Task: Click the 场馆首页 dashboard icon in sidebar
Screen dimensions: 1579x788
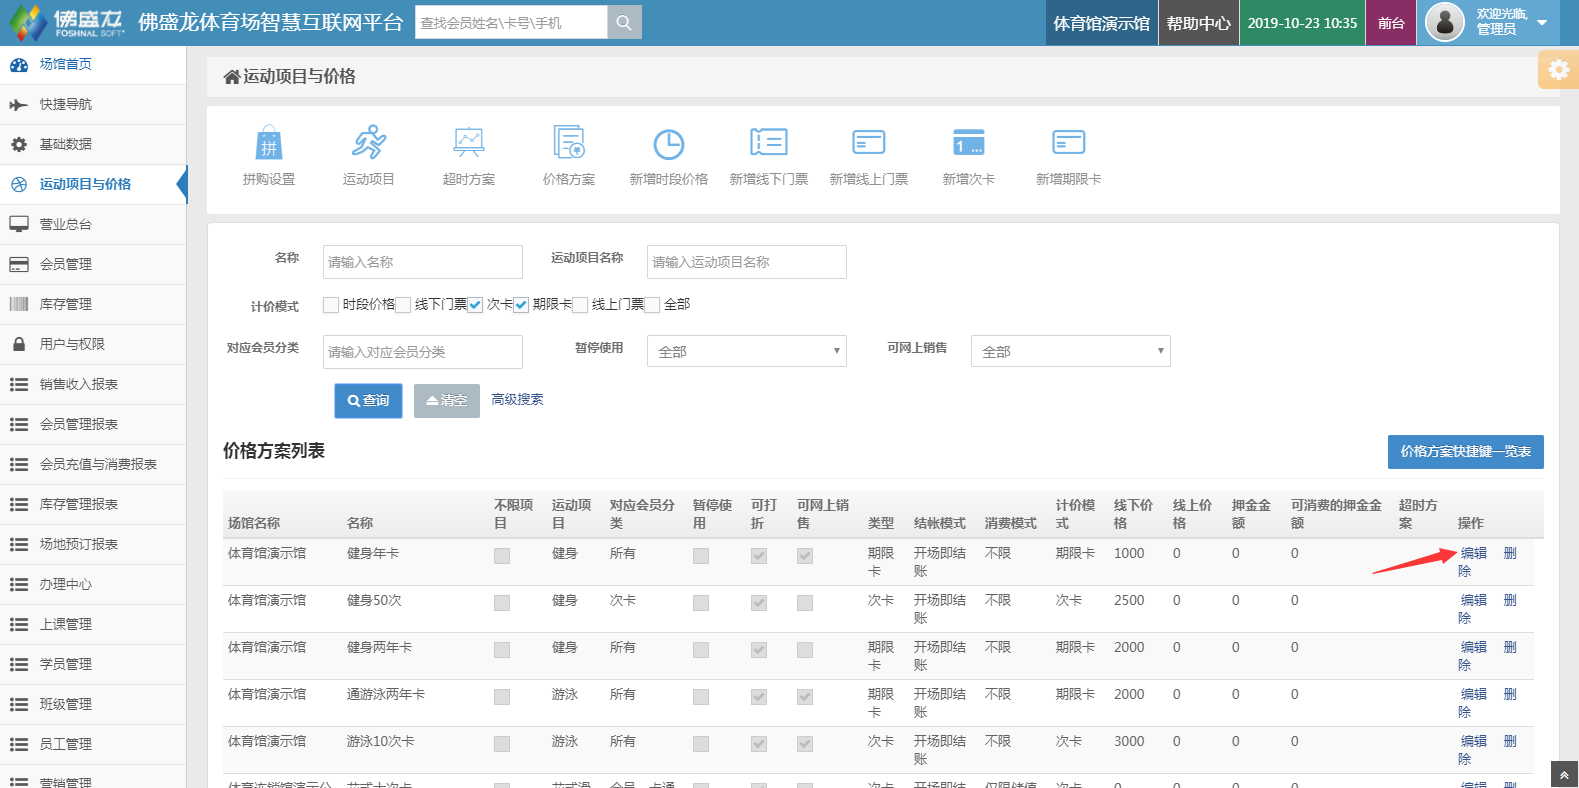Action: point(19,65)
